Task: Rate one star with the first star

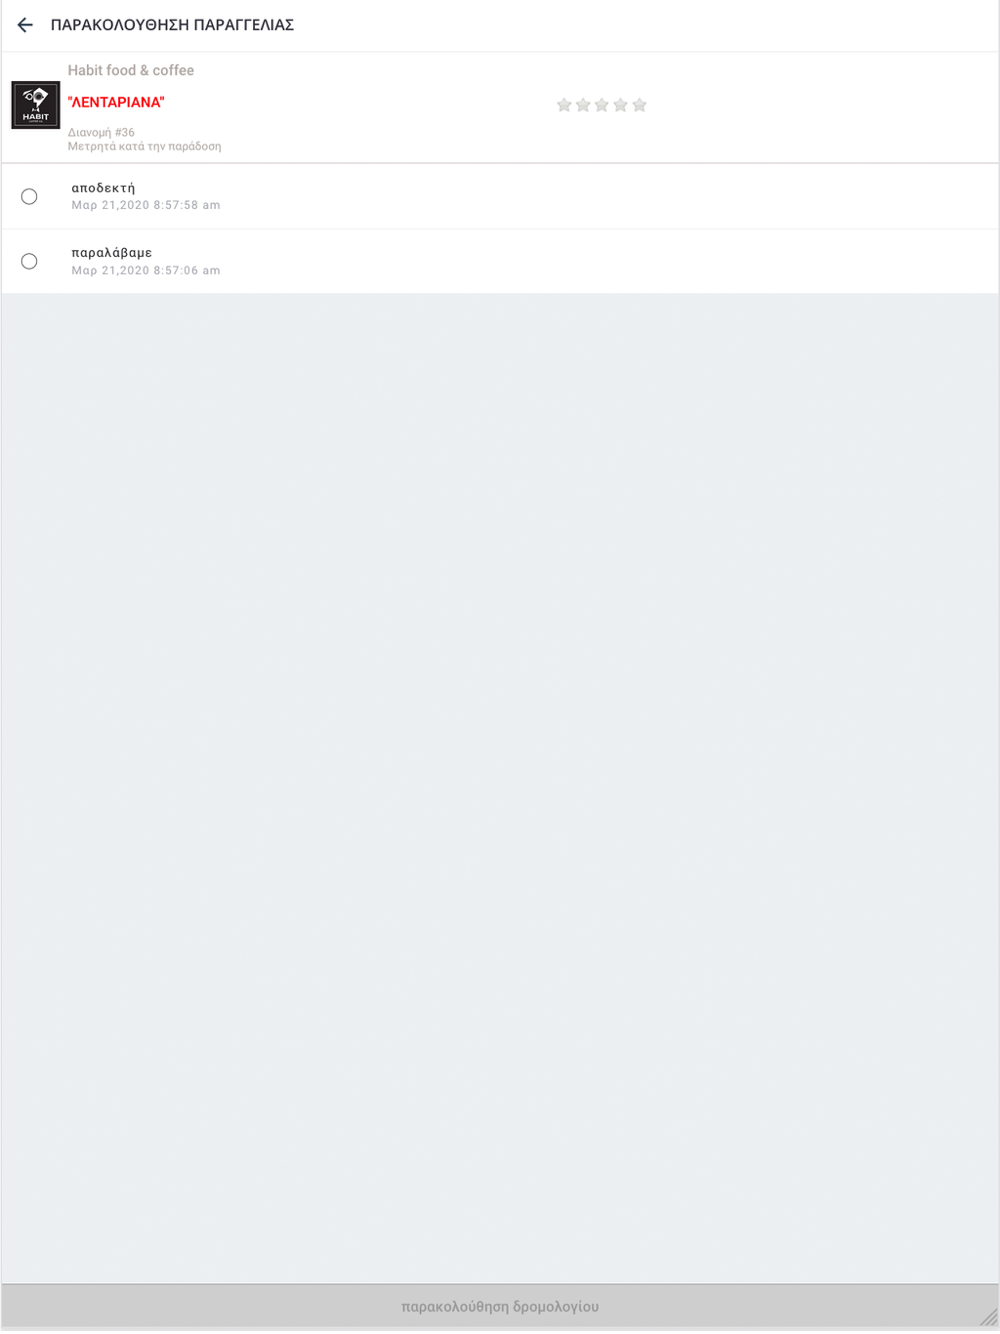Action: tap(564, 105)
